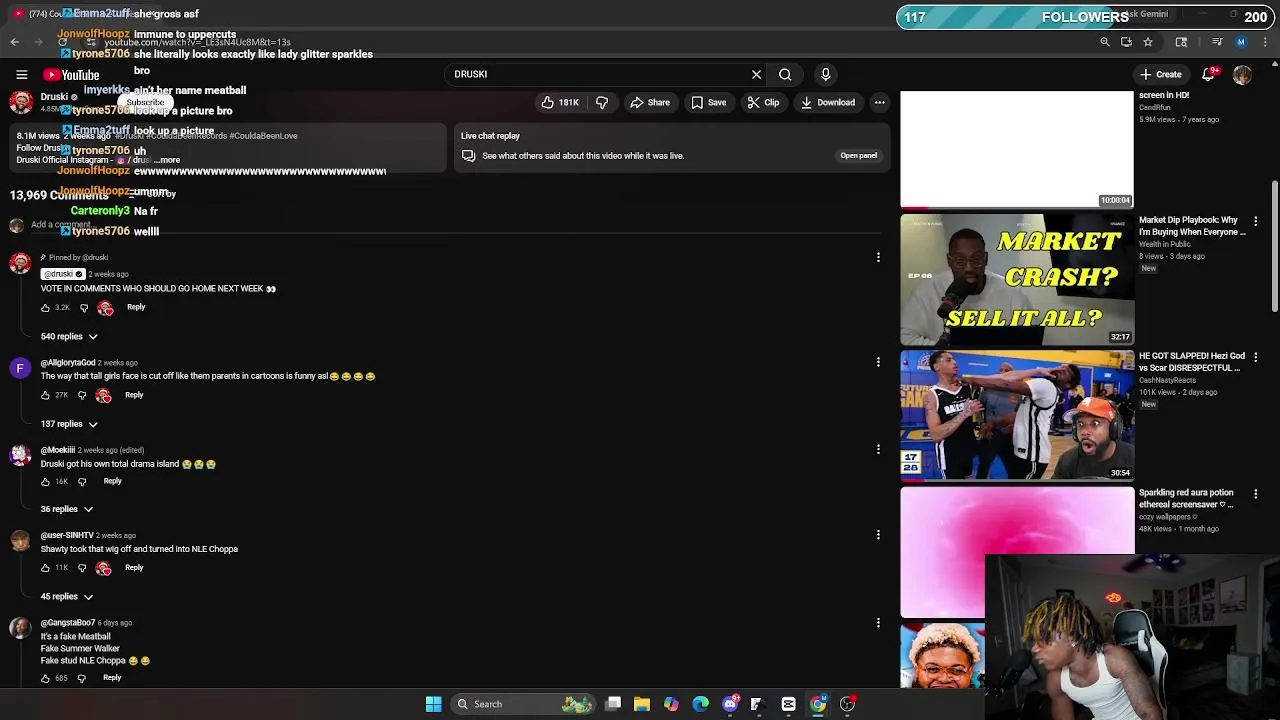The width and height of the screenshot is (1280, 720).
Task: Switch to Chrome in the taskbar
Action: [818, 704]
